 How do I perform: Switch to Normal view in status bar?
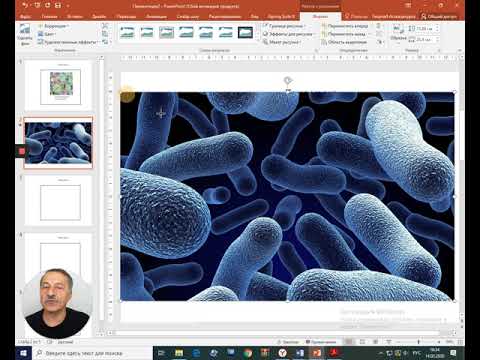[349, 342]
